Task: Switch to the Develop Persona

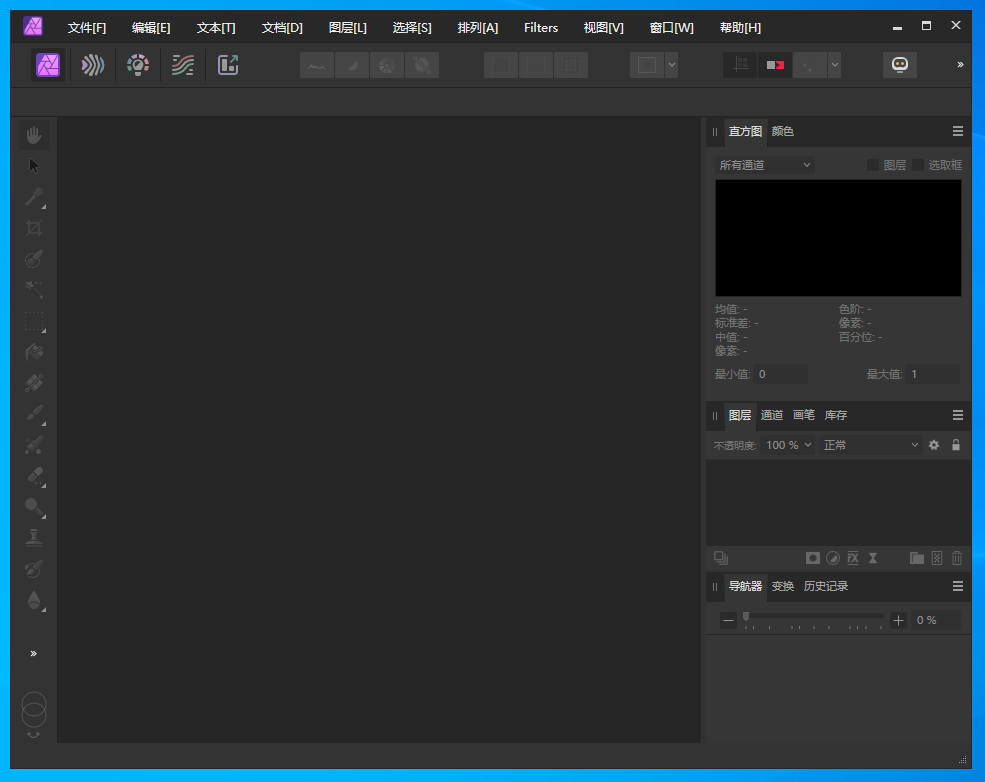Action: point(137,65)
